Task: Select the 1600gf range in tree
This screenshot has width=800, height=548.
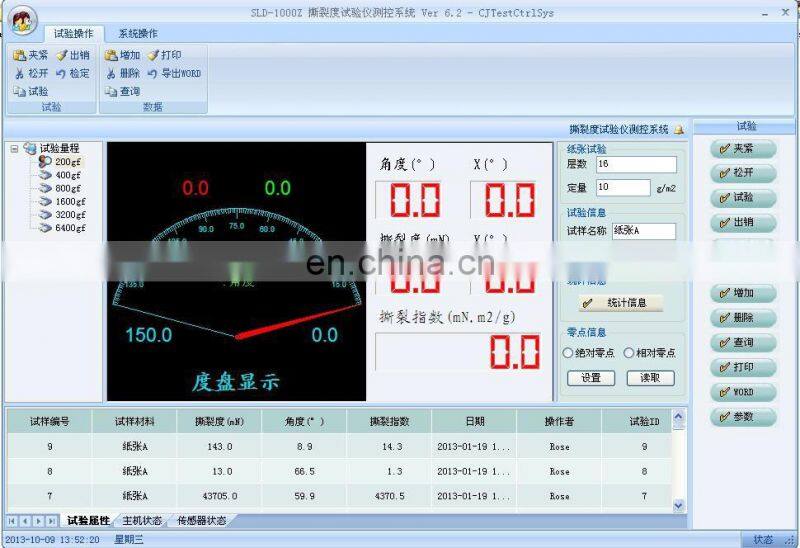Action: click(68, 201)
